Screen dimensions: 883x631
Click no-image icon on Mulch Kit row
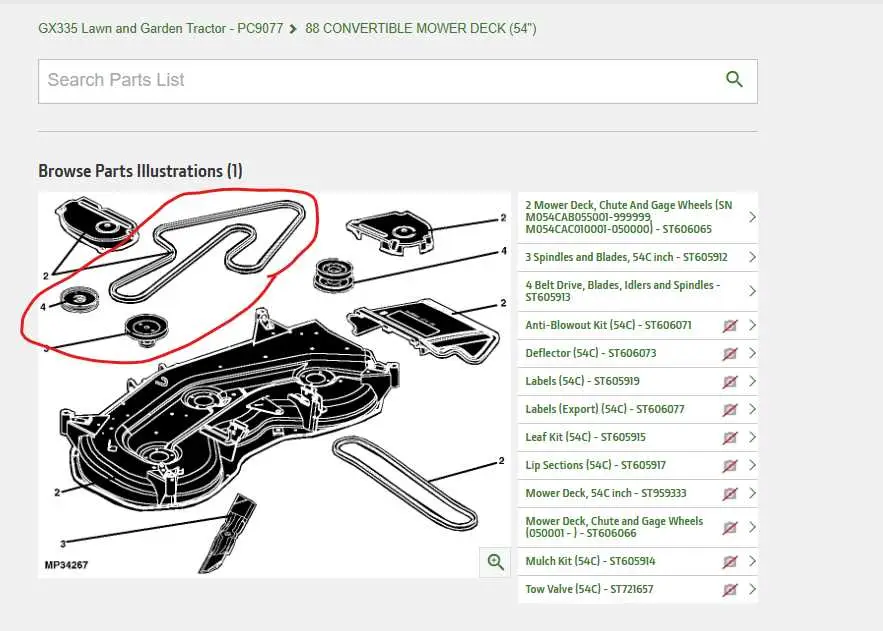pyautogui.click(x=730, y=561)
